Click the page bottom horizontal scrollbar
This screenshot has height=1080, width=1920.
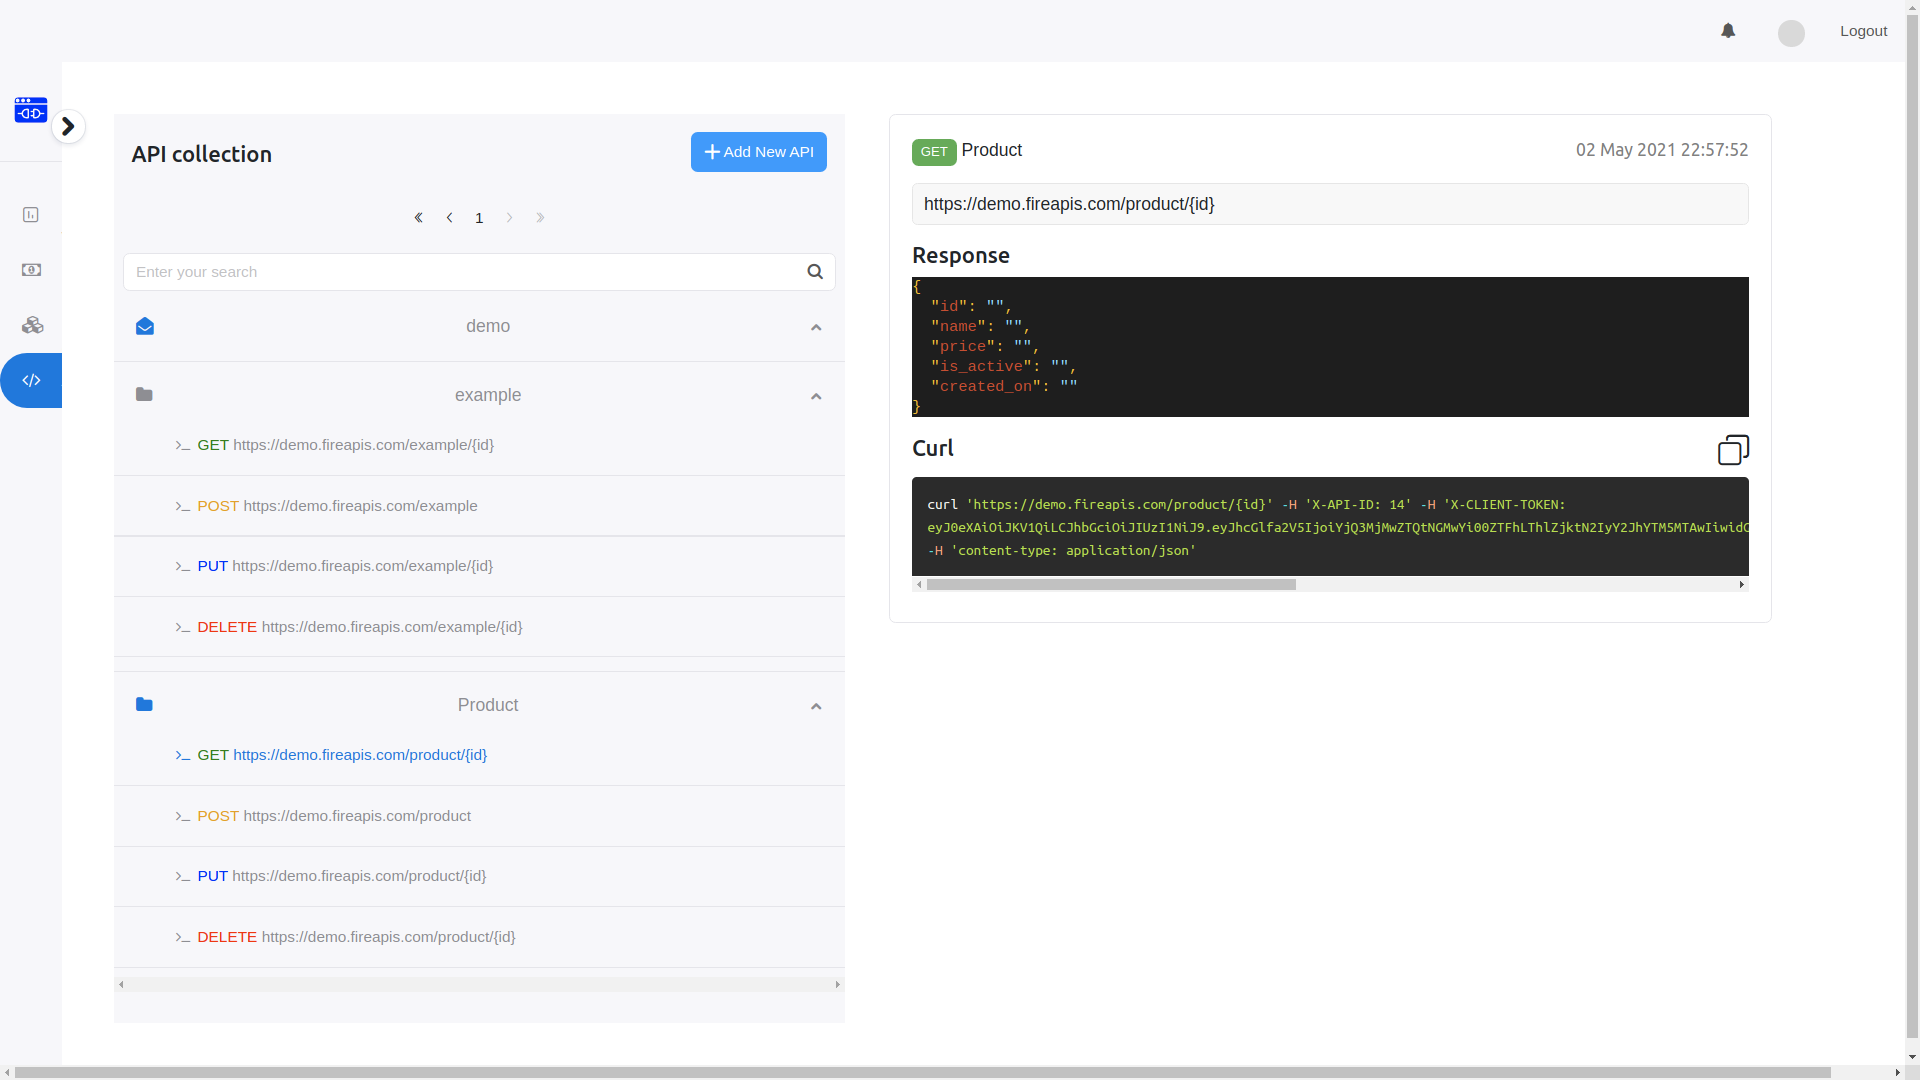922,1072
